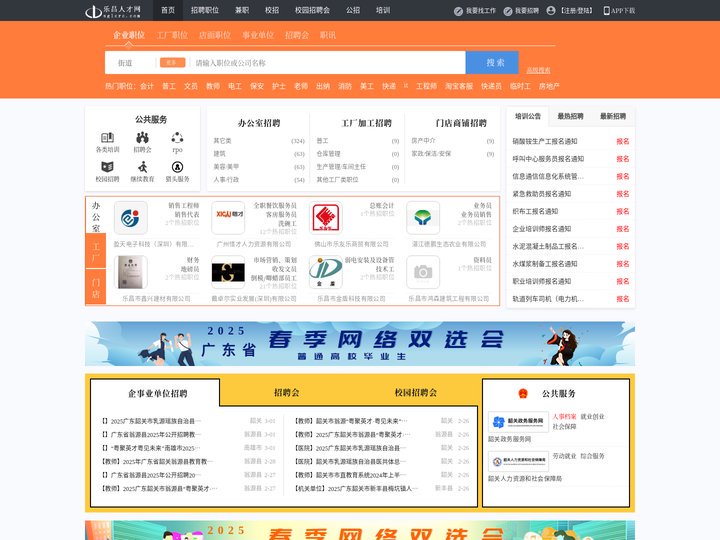Click the orange 更多 tag in search box

(x=172, y=62)
